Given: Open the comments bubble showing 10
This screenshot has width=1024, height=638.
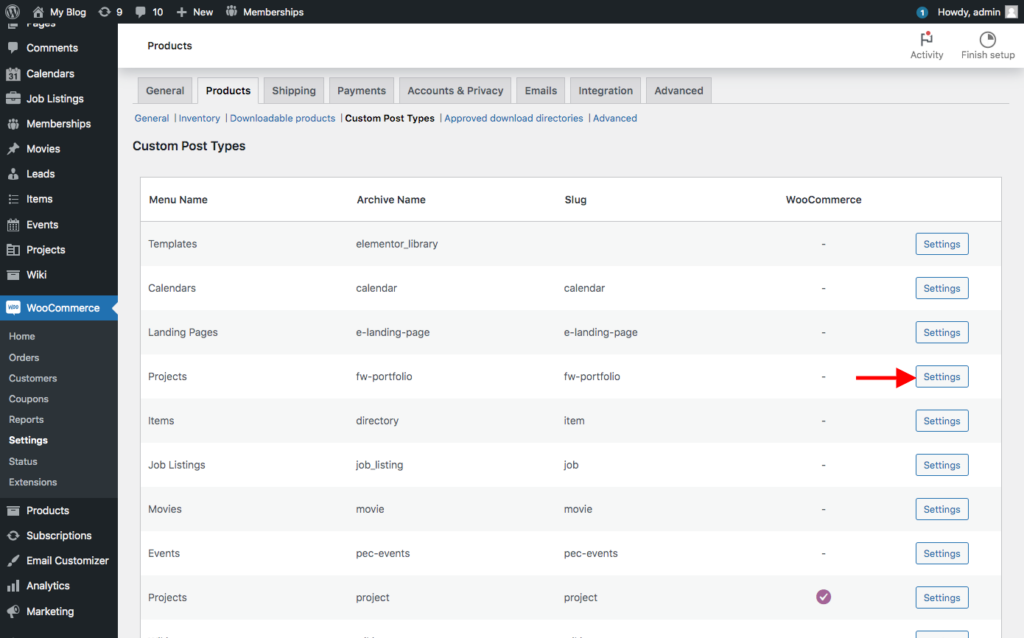Looking at the screenshot, I should click(x=140, y=12).
